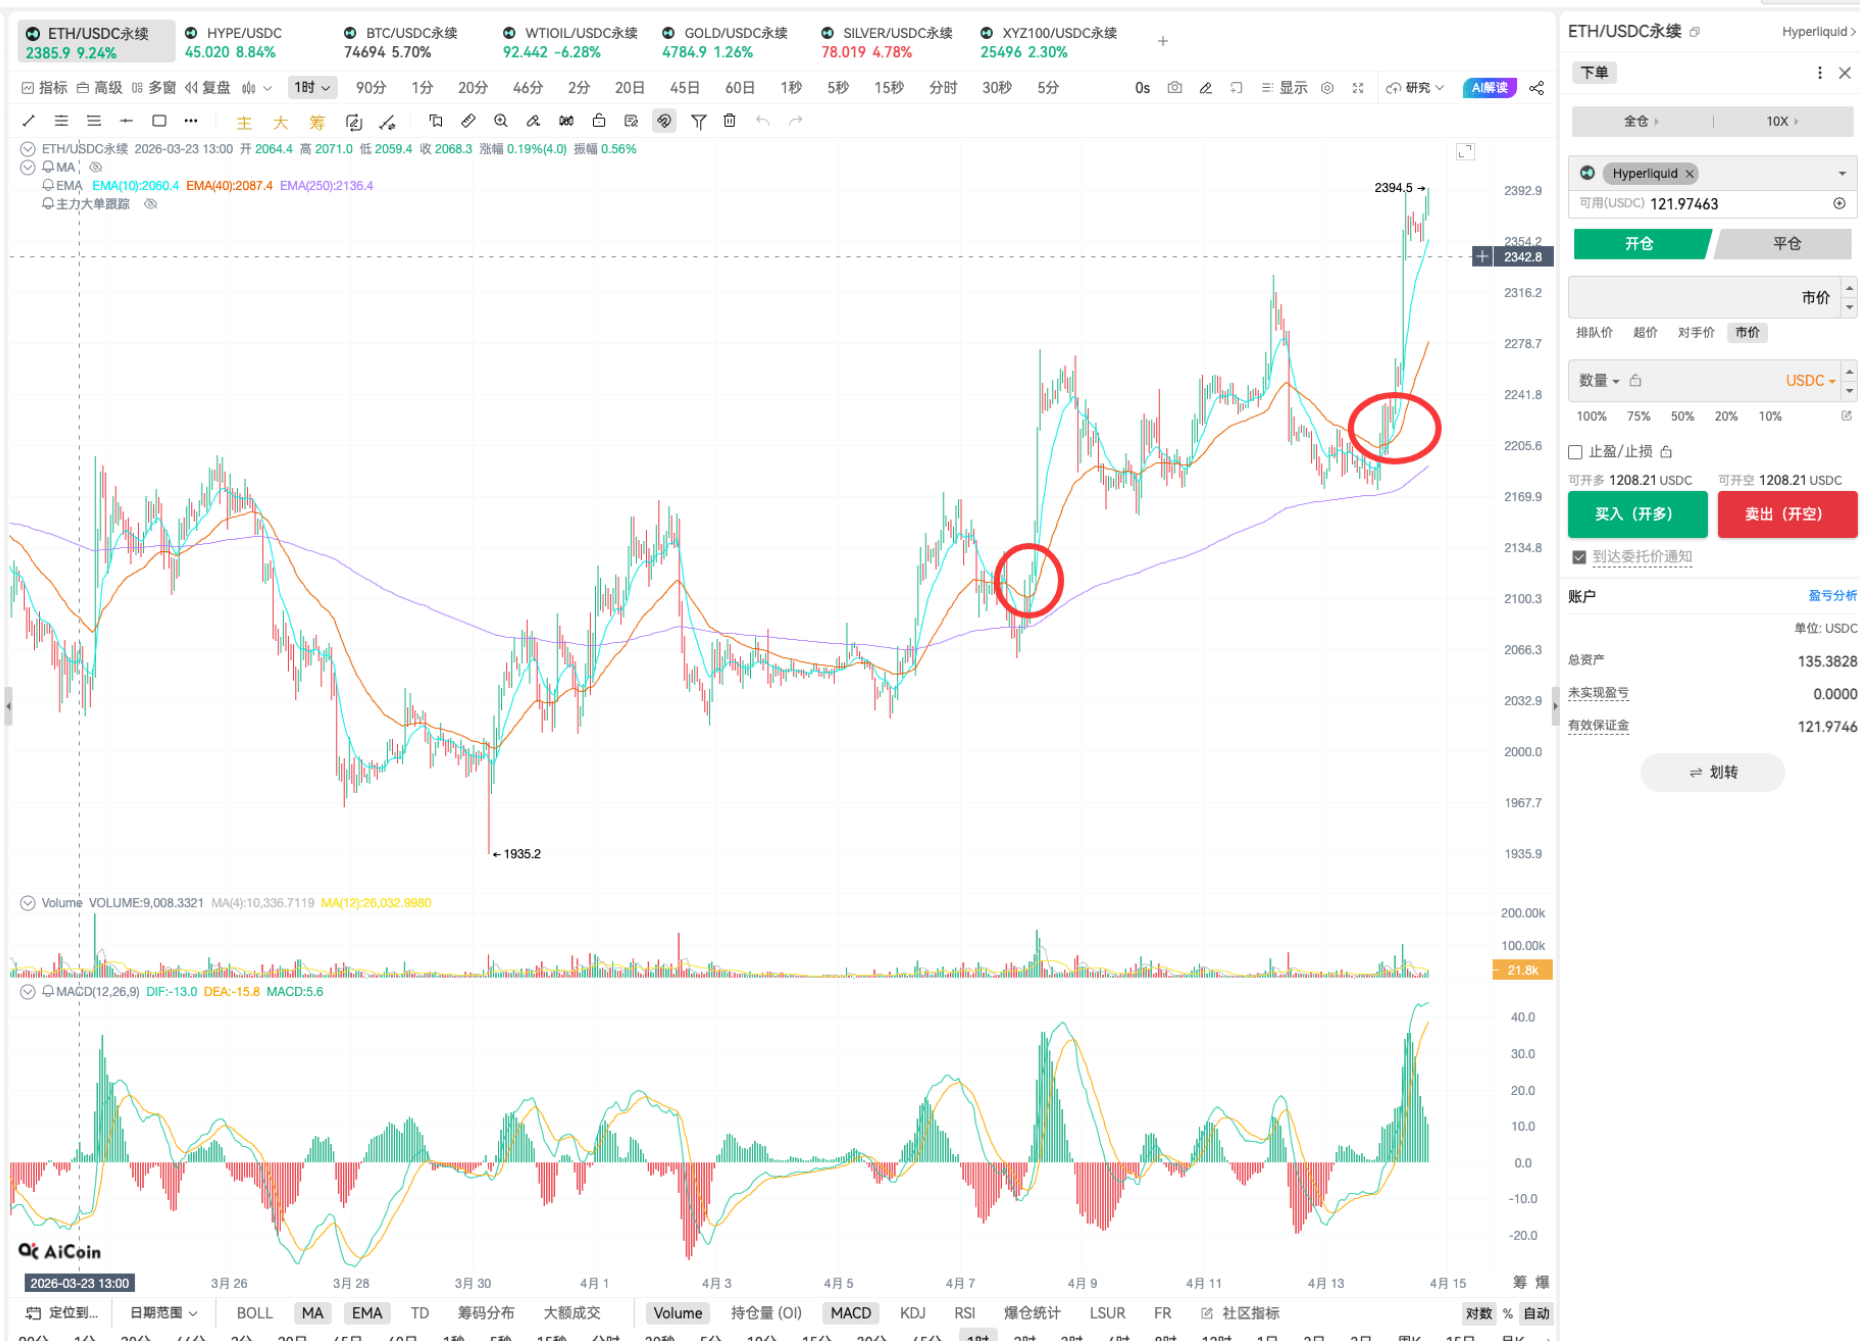The height and width of the screenshot is (1341, 1860).
Task: Open the 1时 timeframe dropdown
Action: pyautogui.click(x=311, y=87)
